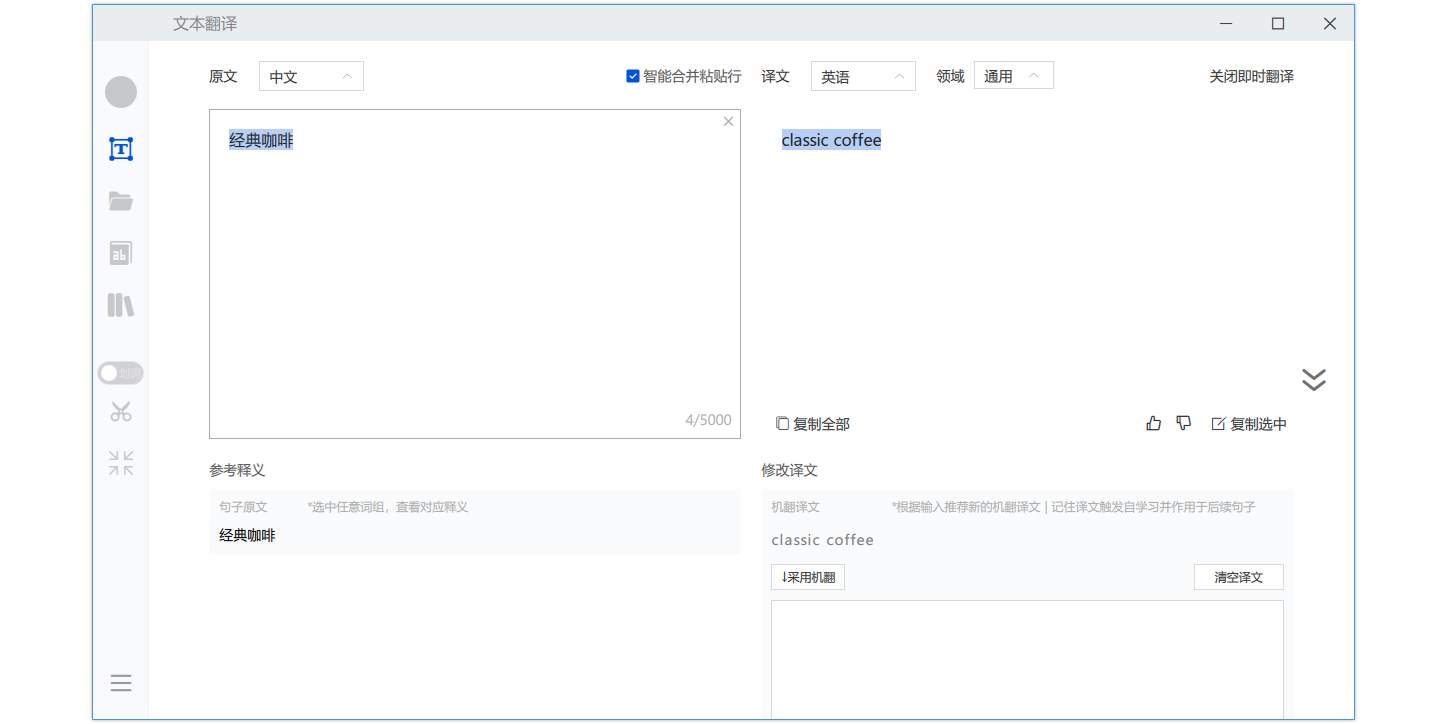The width and height of the screenshot is (1448, 724).
Task: Select the text translation tool icon
Action: (x=121, y=149)
